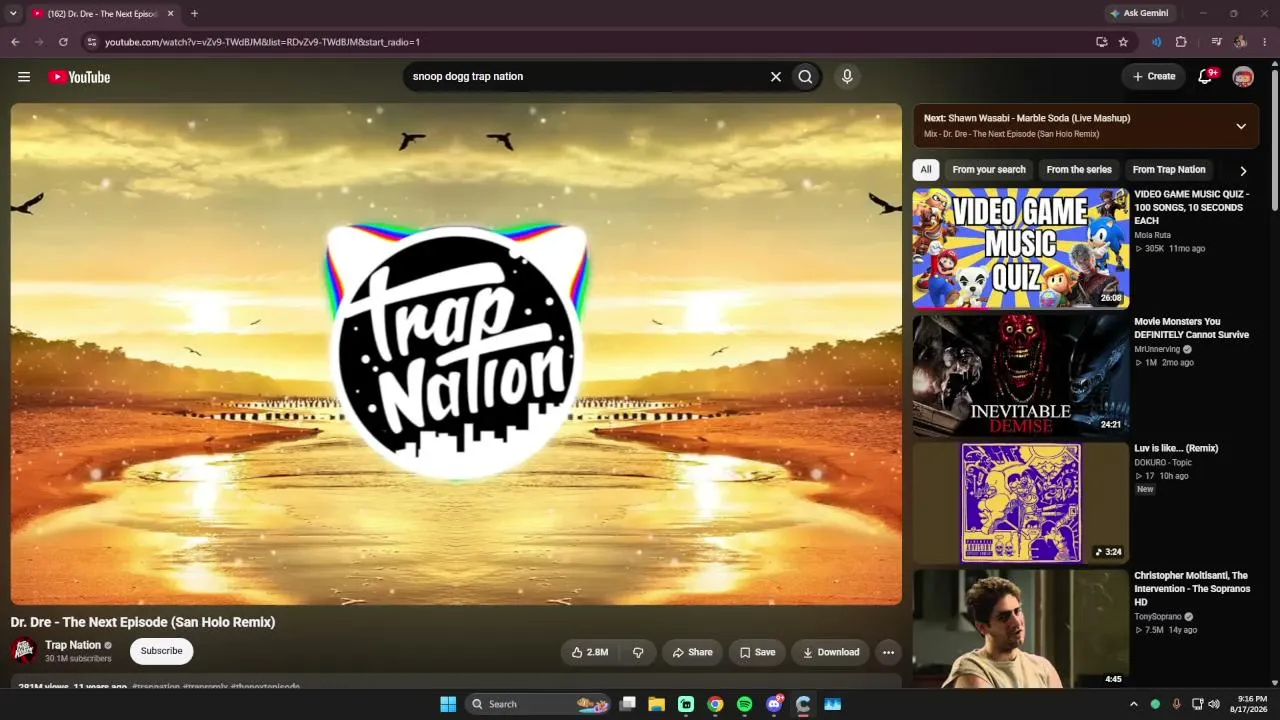The image size is (1280, 720).
Task: Download the video
Action: 830,652
